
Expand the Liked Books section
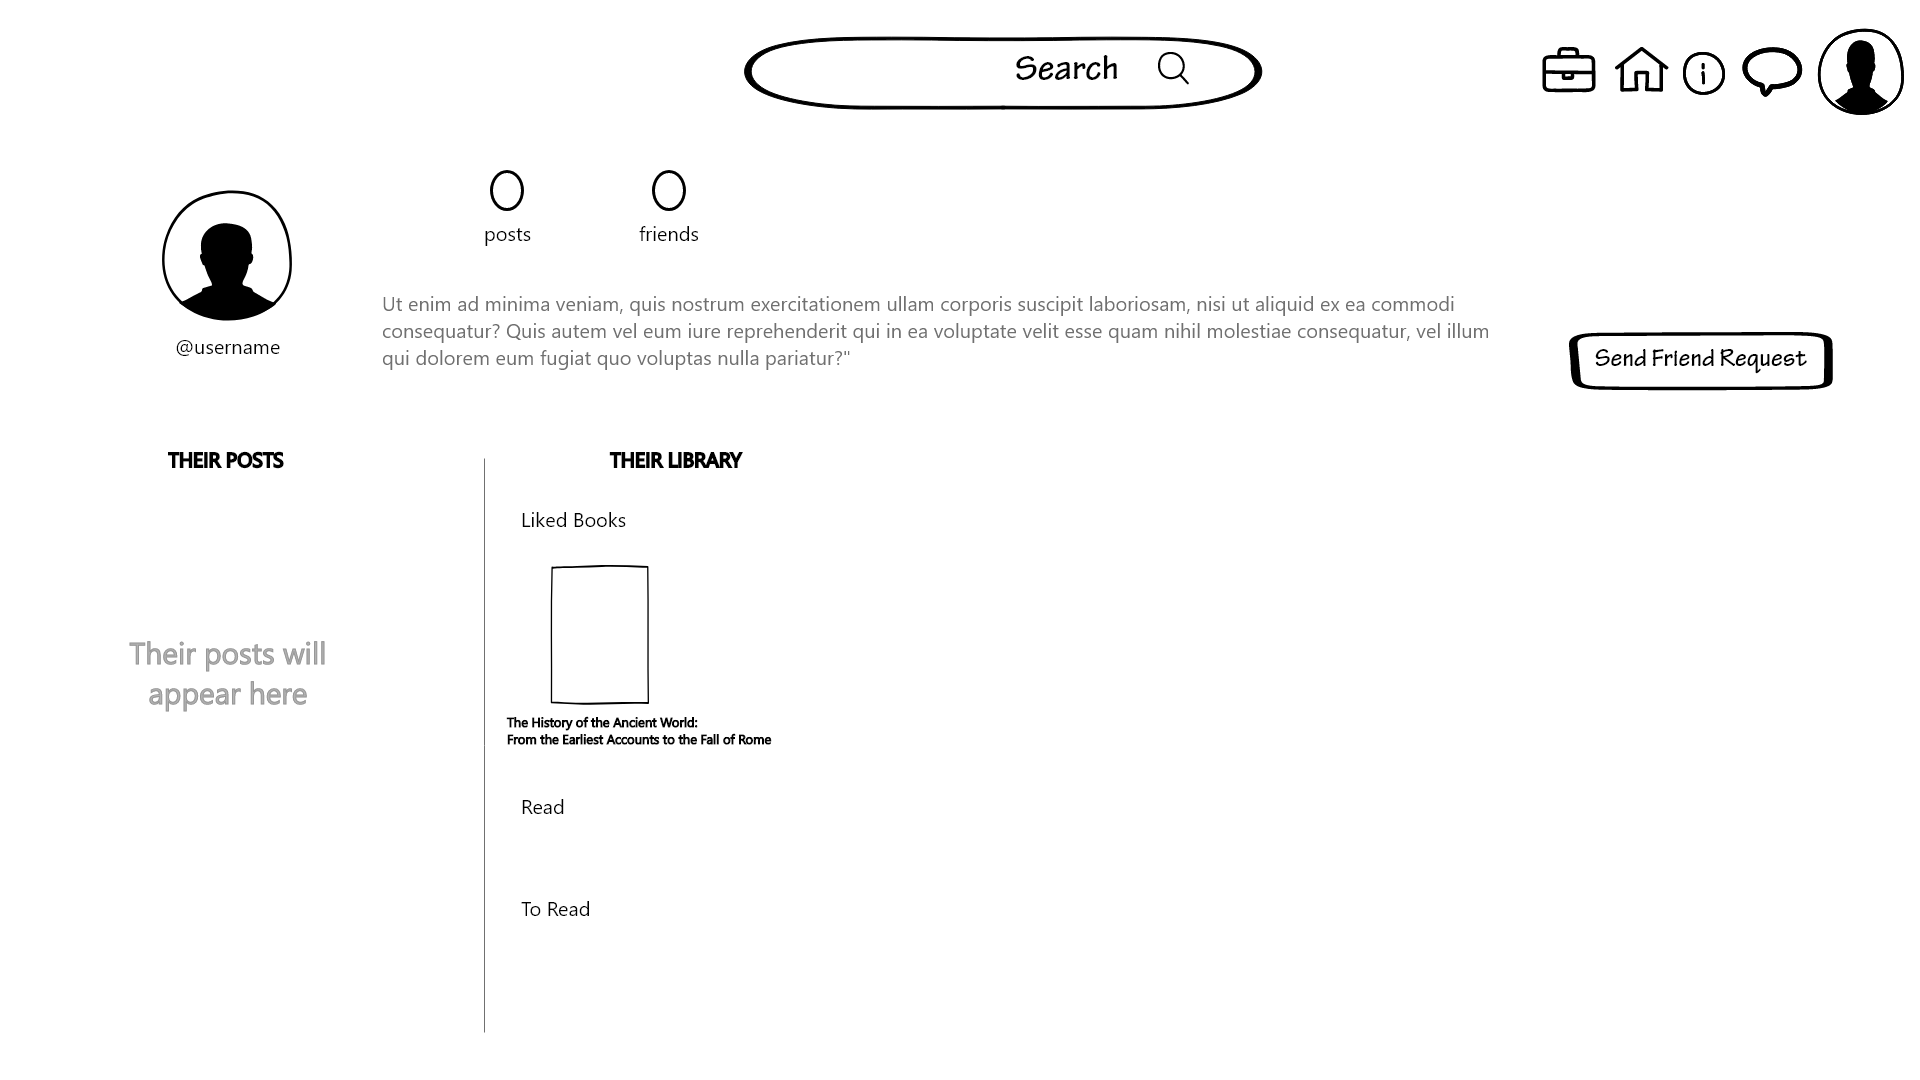(572, 518)
